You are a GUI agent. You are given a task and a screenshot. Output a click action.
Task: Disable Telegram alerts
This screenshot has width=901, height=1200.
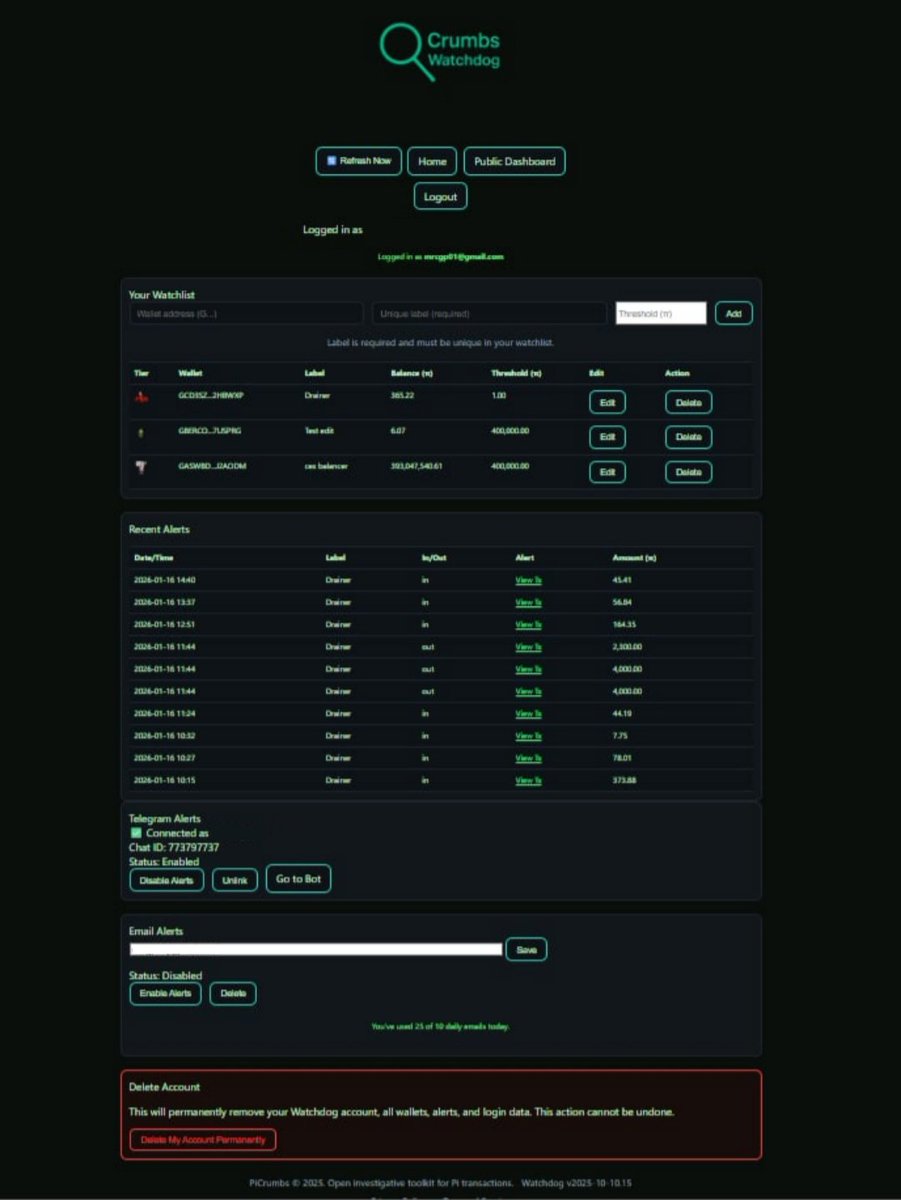point(167,880)
